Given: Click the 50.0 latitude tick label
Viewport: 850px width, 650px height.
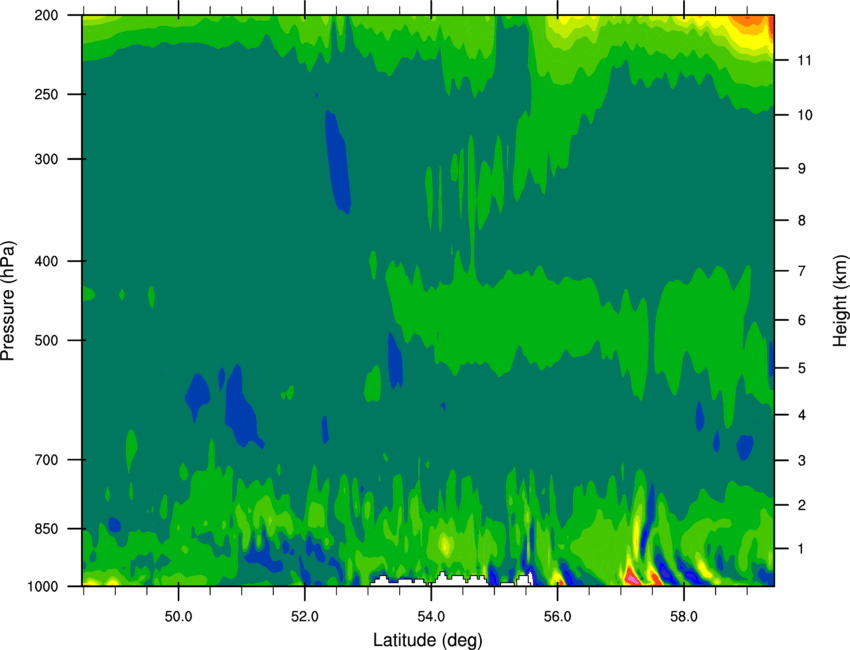Looking at the screenshot, I should point(178,616).
